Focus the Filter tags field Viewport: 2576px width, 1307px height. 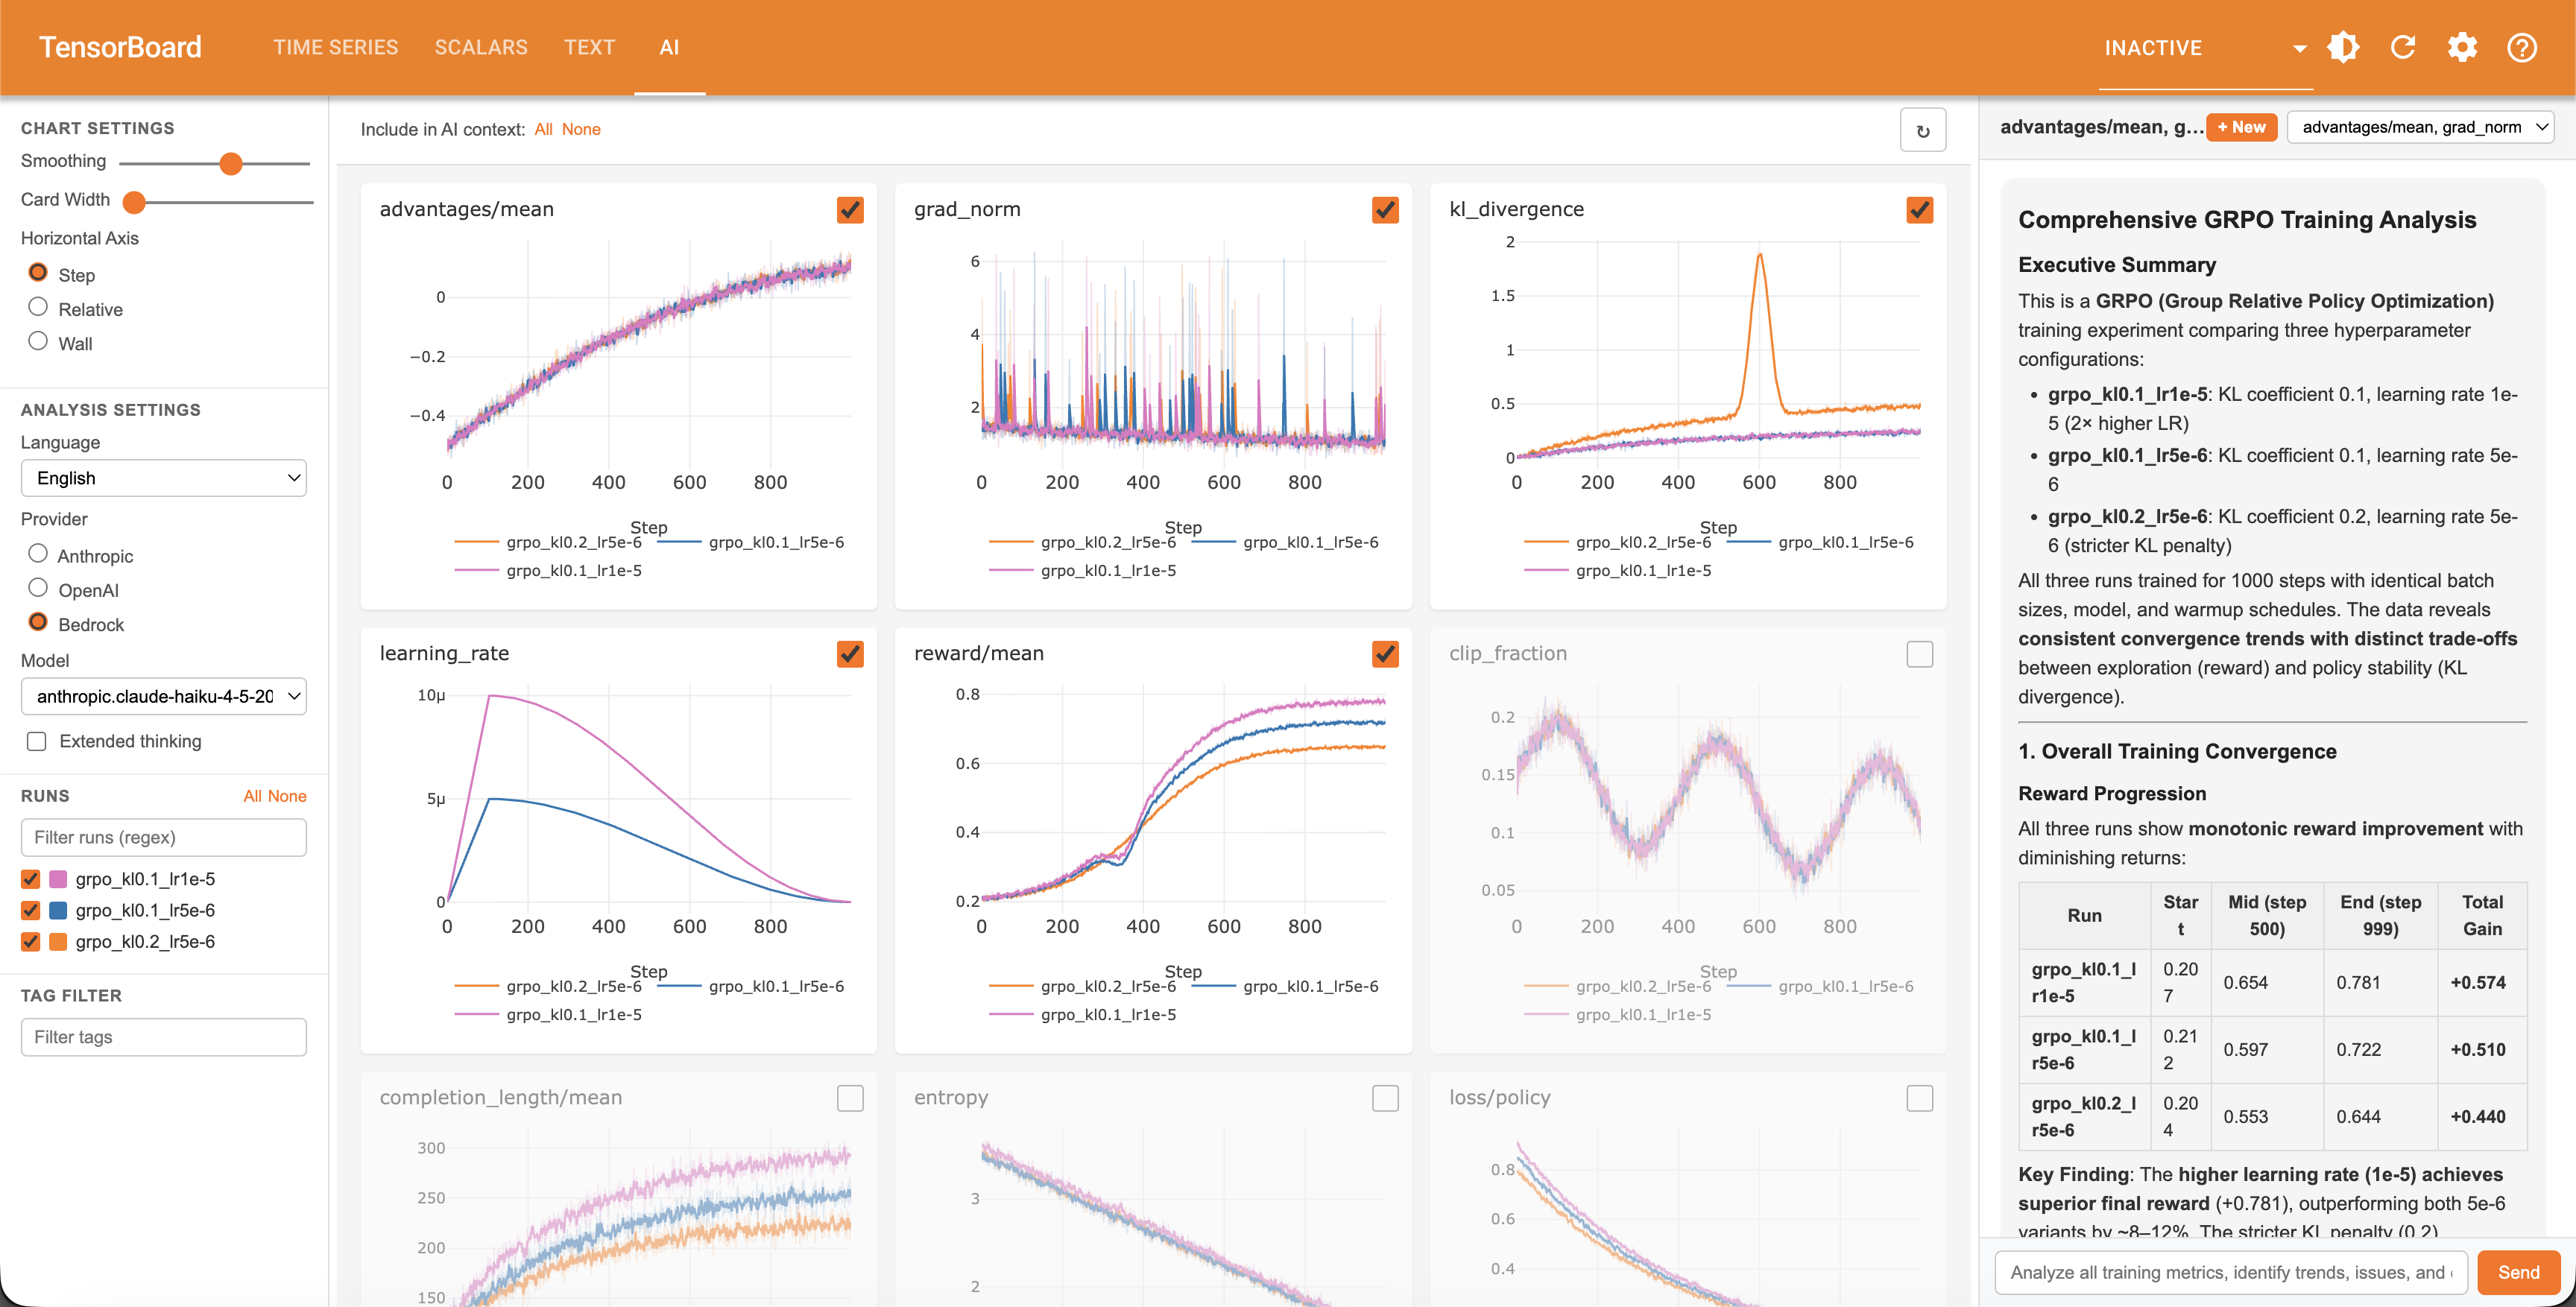tap(164, 1037)
